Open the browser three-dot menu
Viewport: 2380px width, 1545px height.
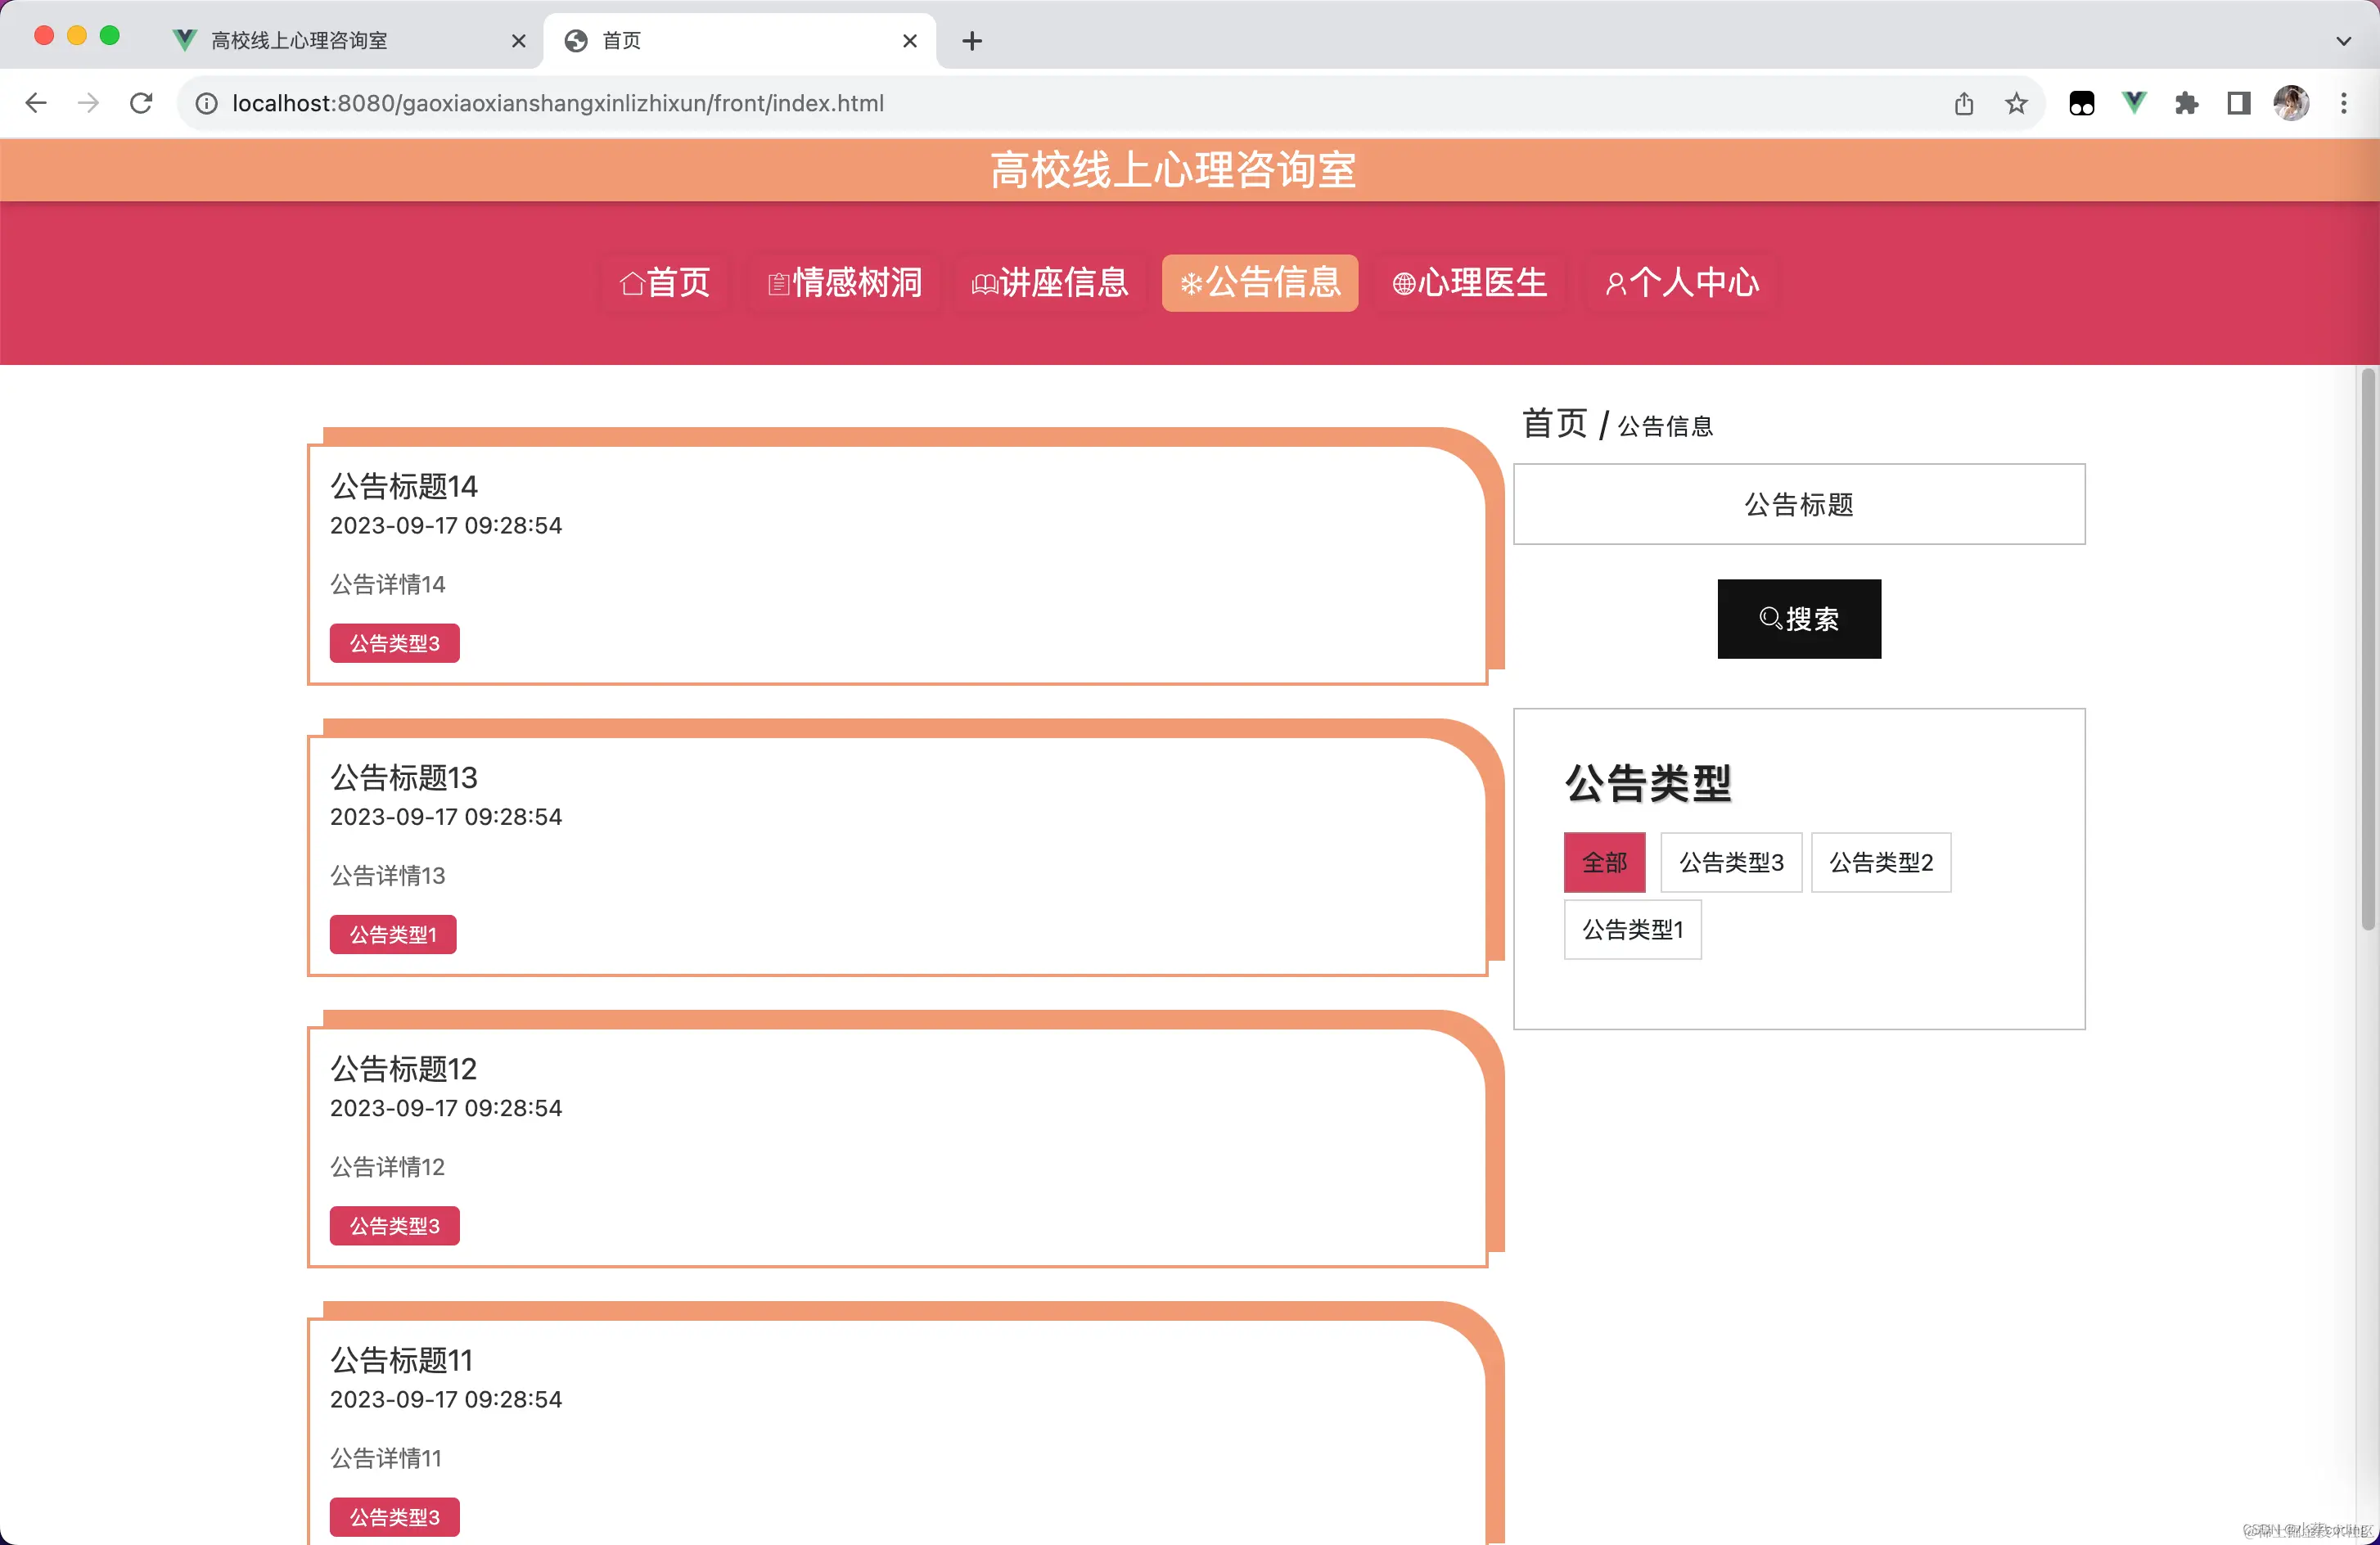(x=2344, y=102)
